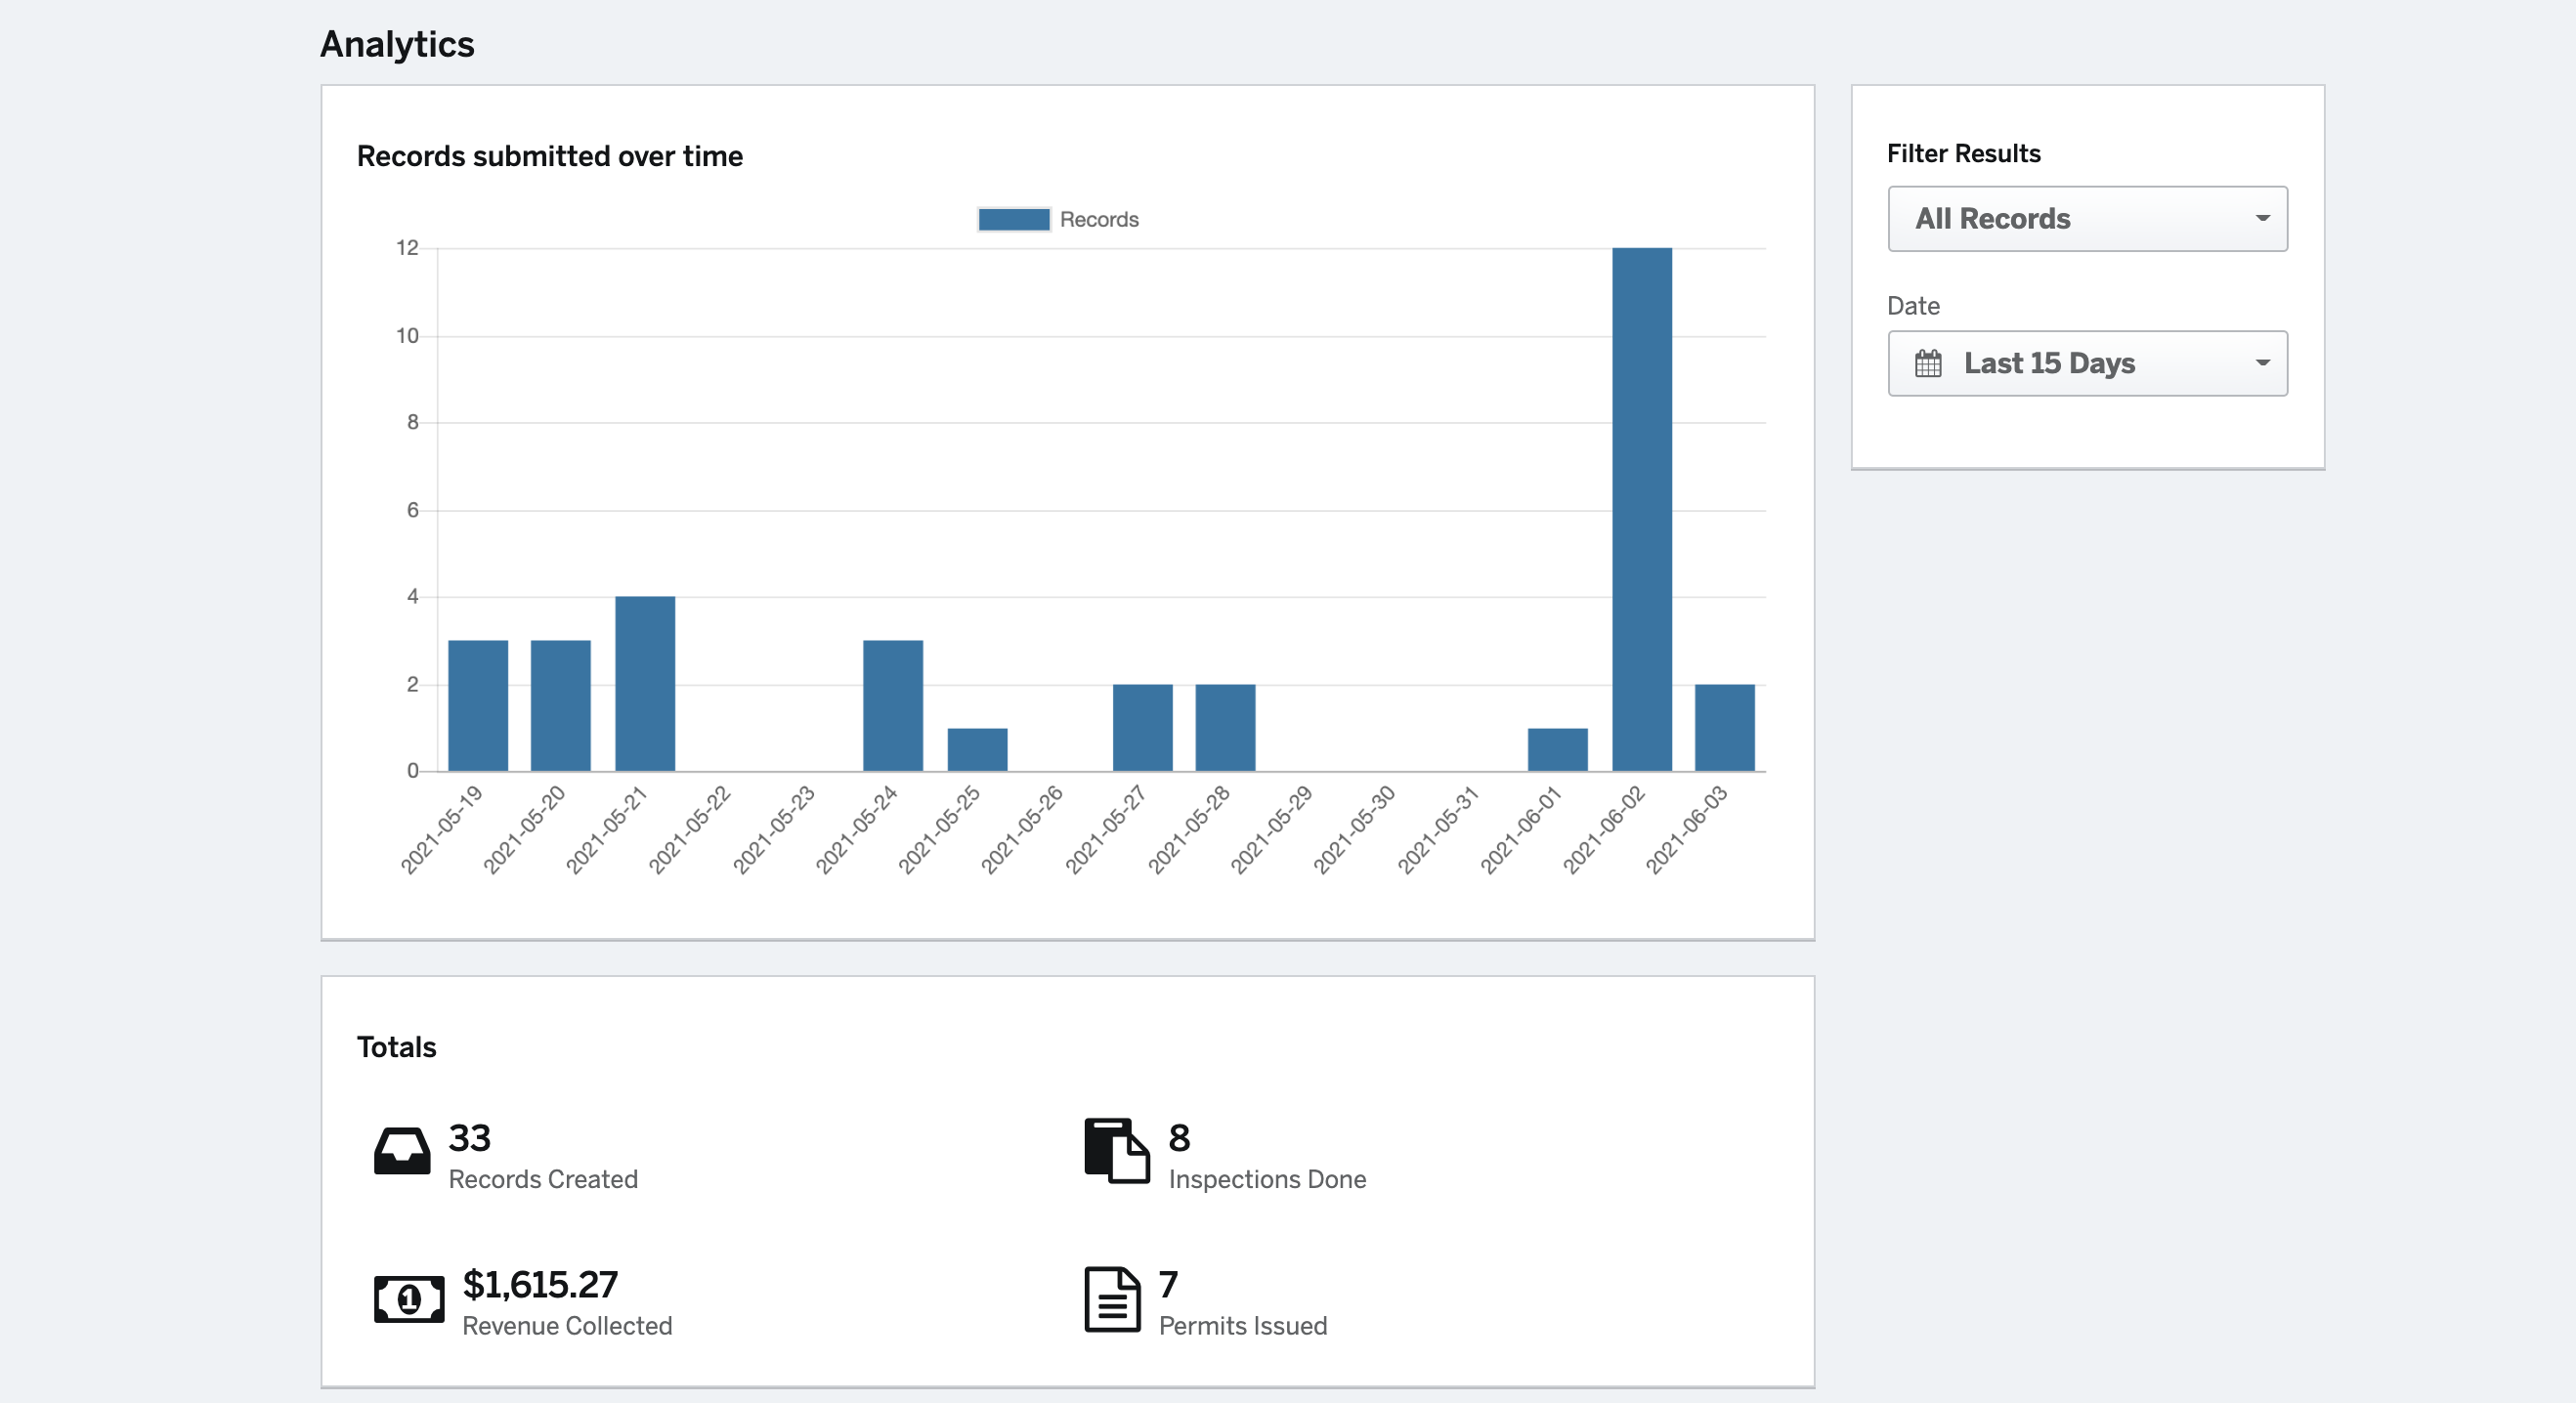Click the Analytics page title
This screenshot has width=2576, height=1403.
point(397,43)
